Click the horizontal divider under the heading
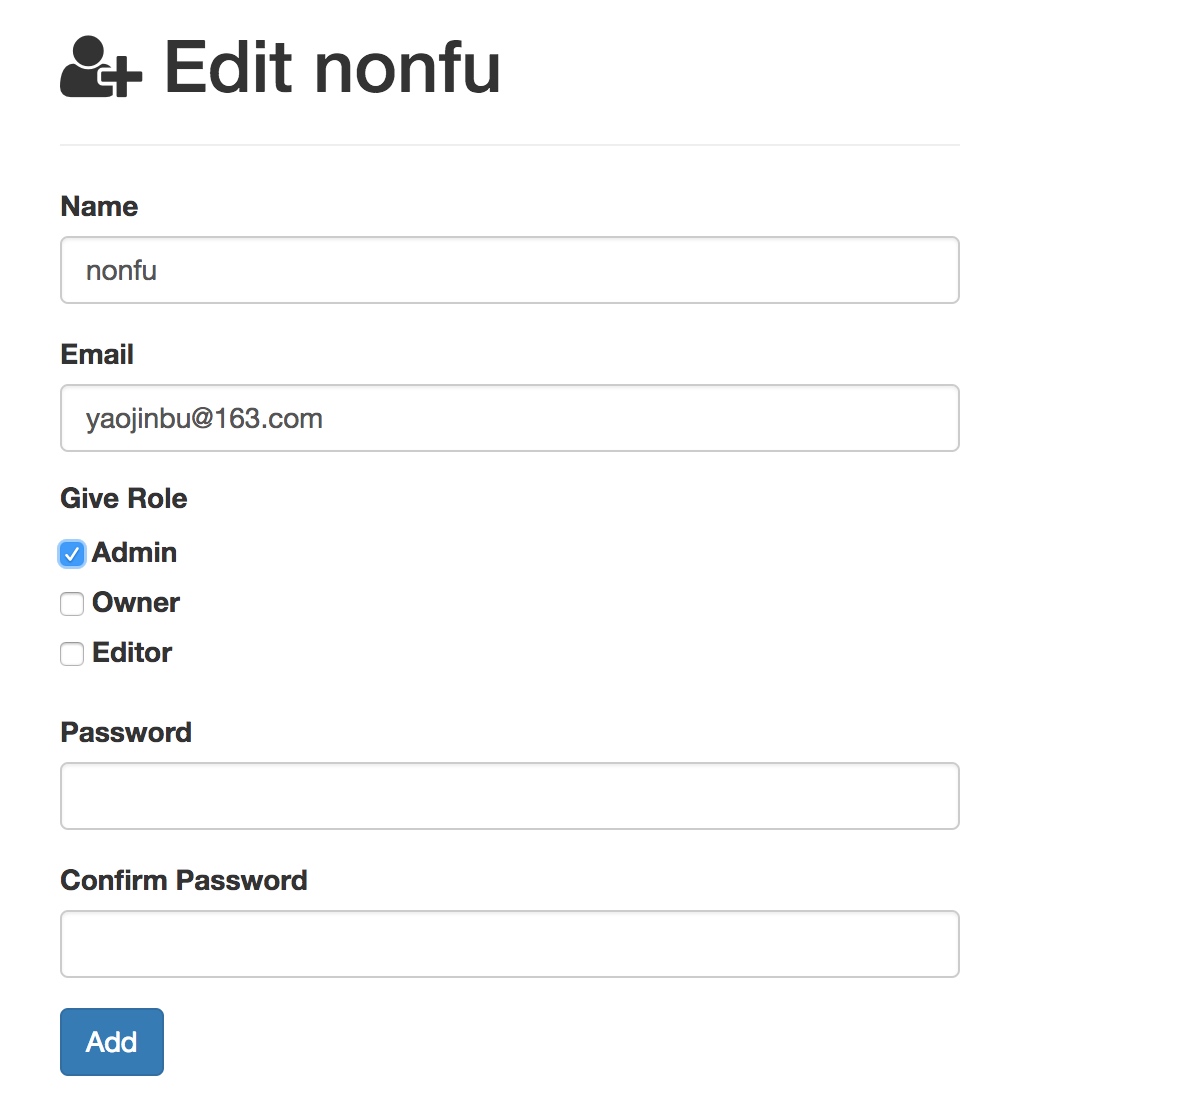 [x=510, y=145]
